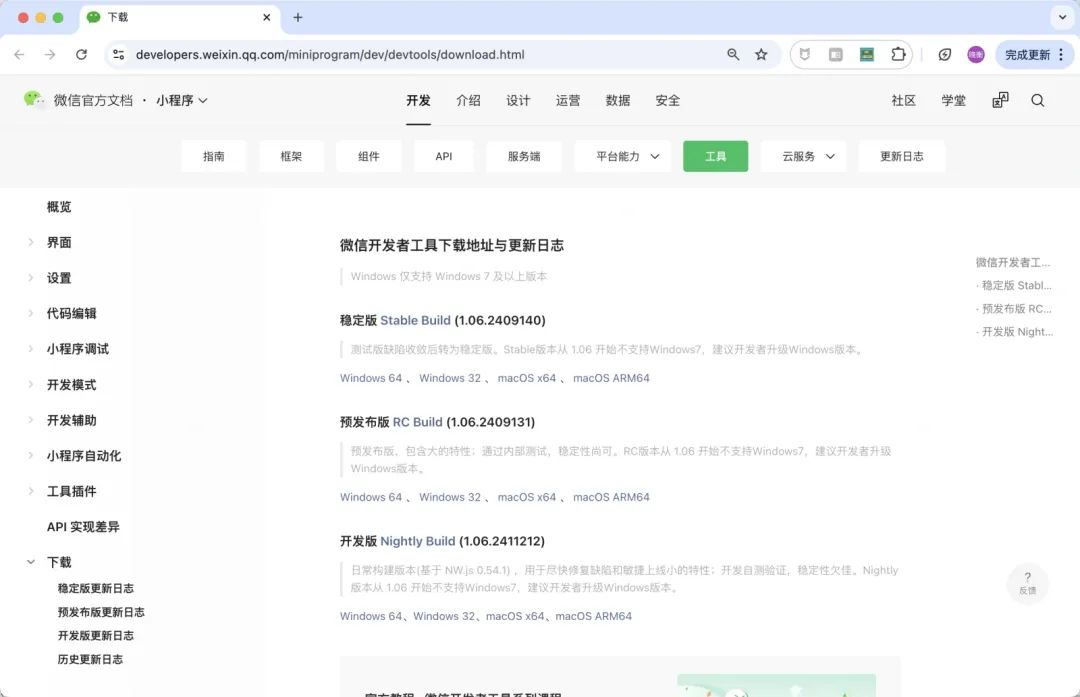Image resolution: width=1080 pixels, height=697 pixels.
Task: Go back to the previous page
Action: coord(19,54)
